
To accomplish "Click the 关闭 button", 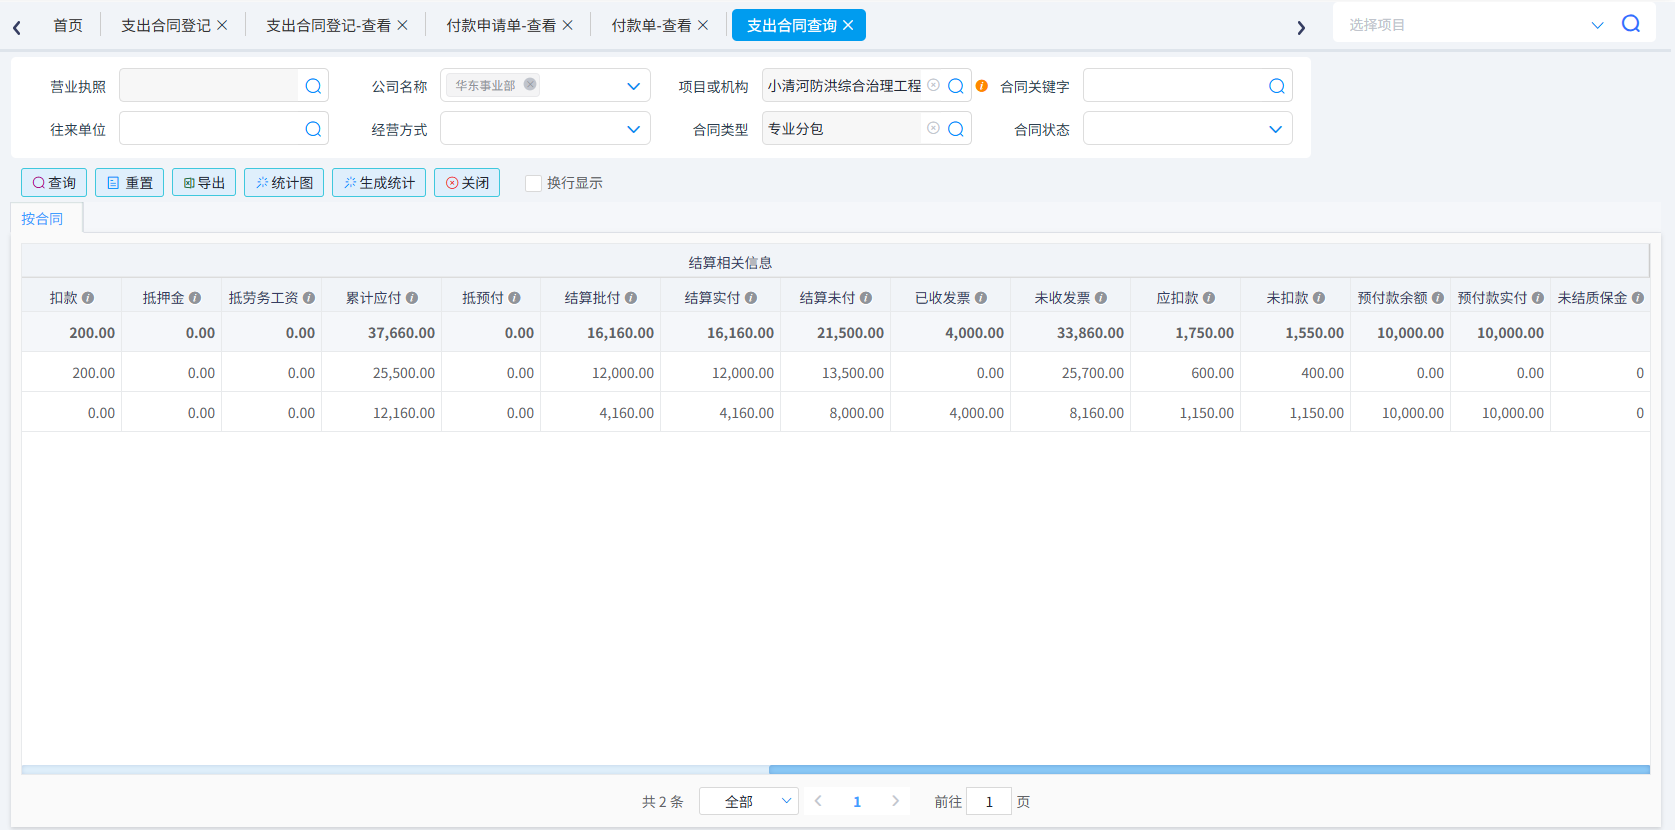I will (467, 183).
